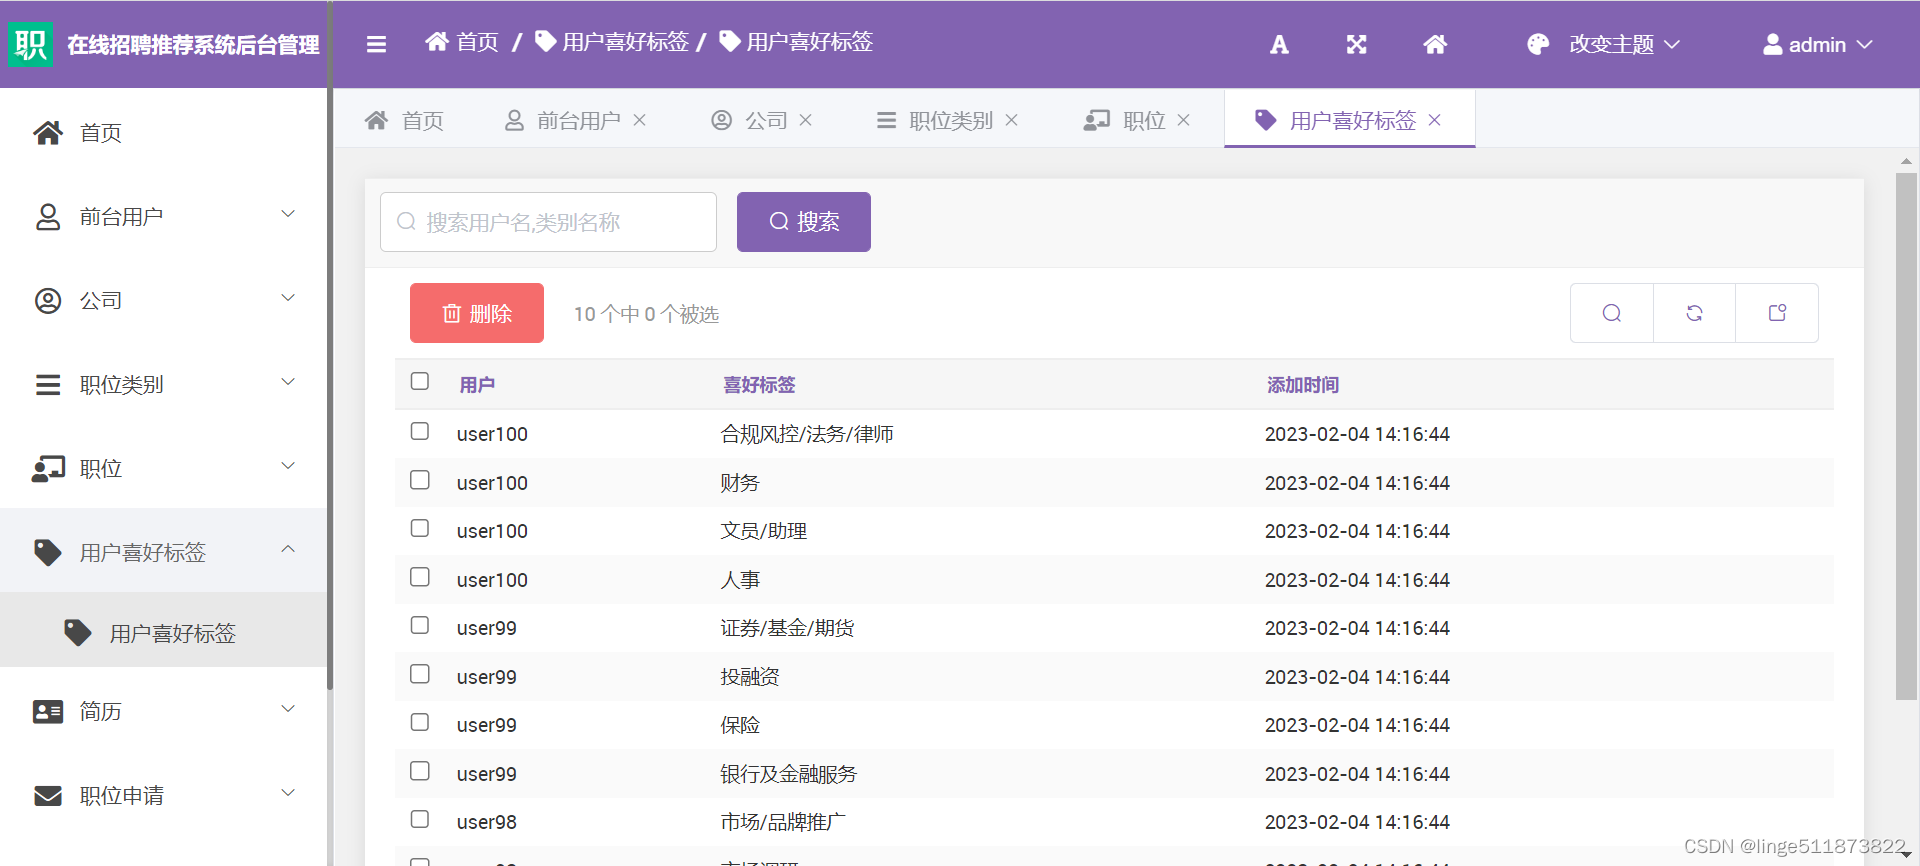Click the hamburger menu toggle icon
1920x866 pixels.
(376, 44)
